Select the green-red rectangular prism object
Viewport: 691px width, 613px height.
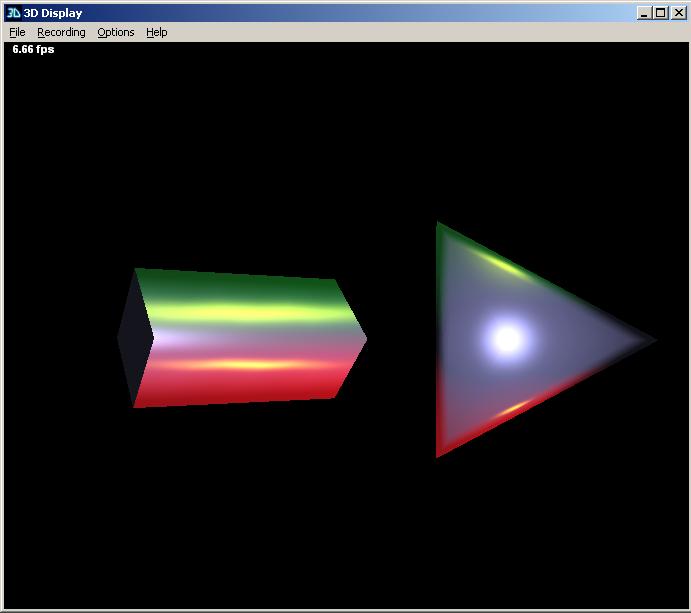coord(241,338)
